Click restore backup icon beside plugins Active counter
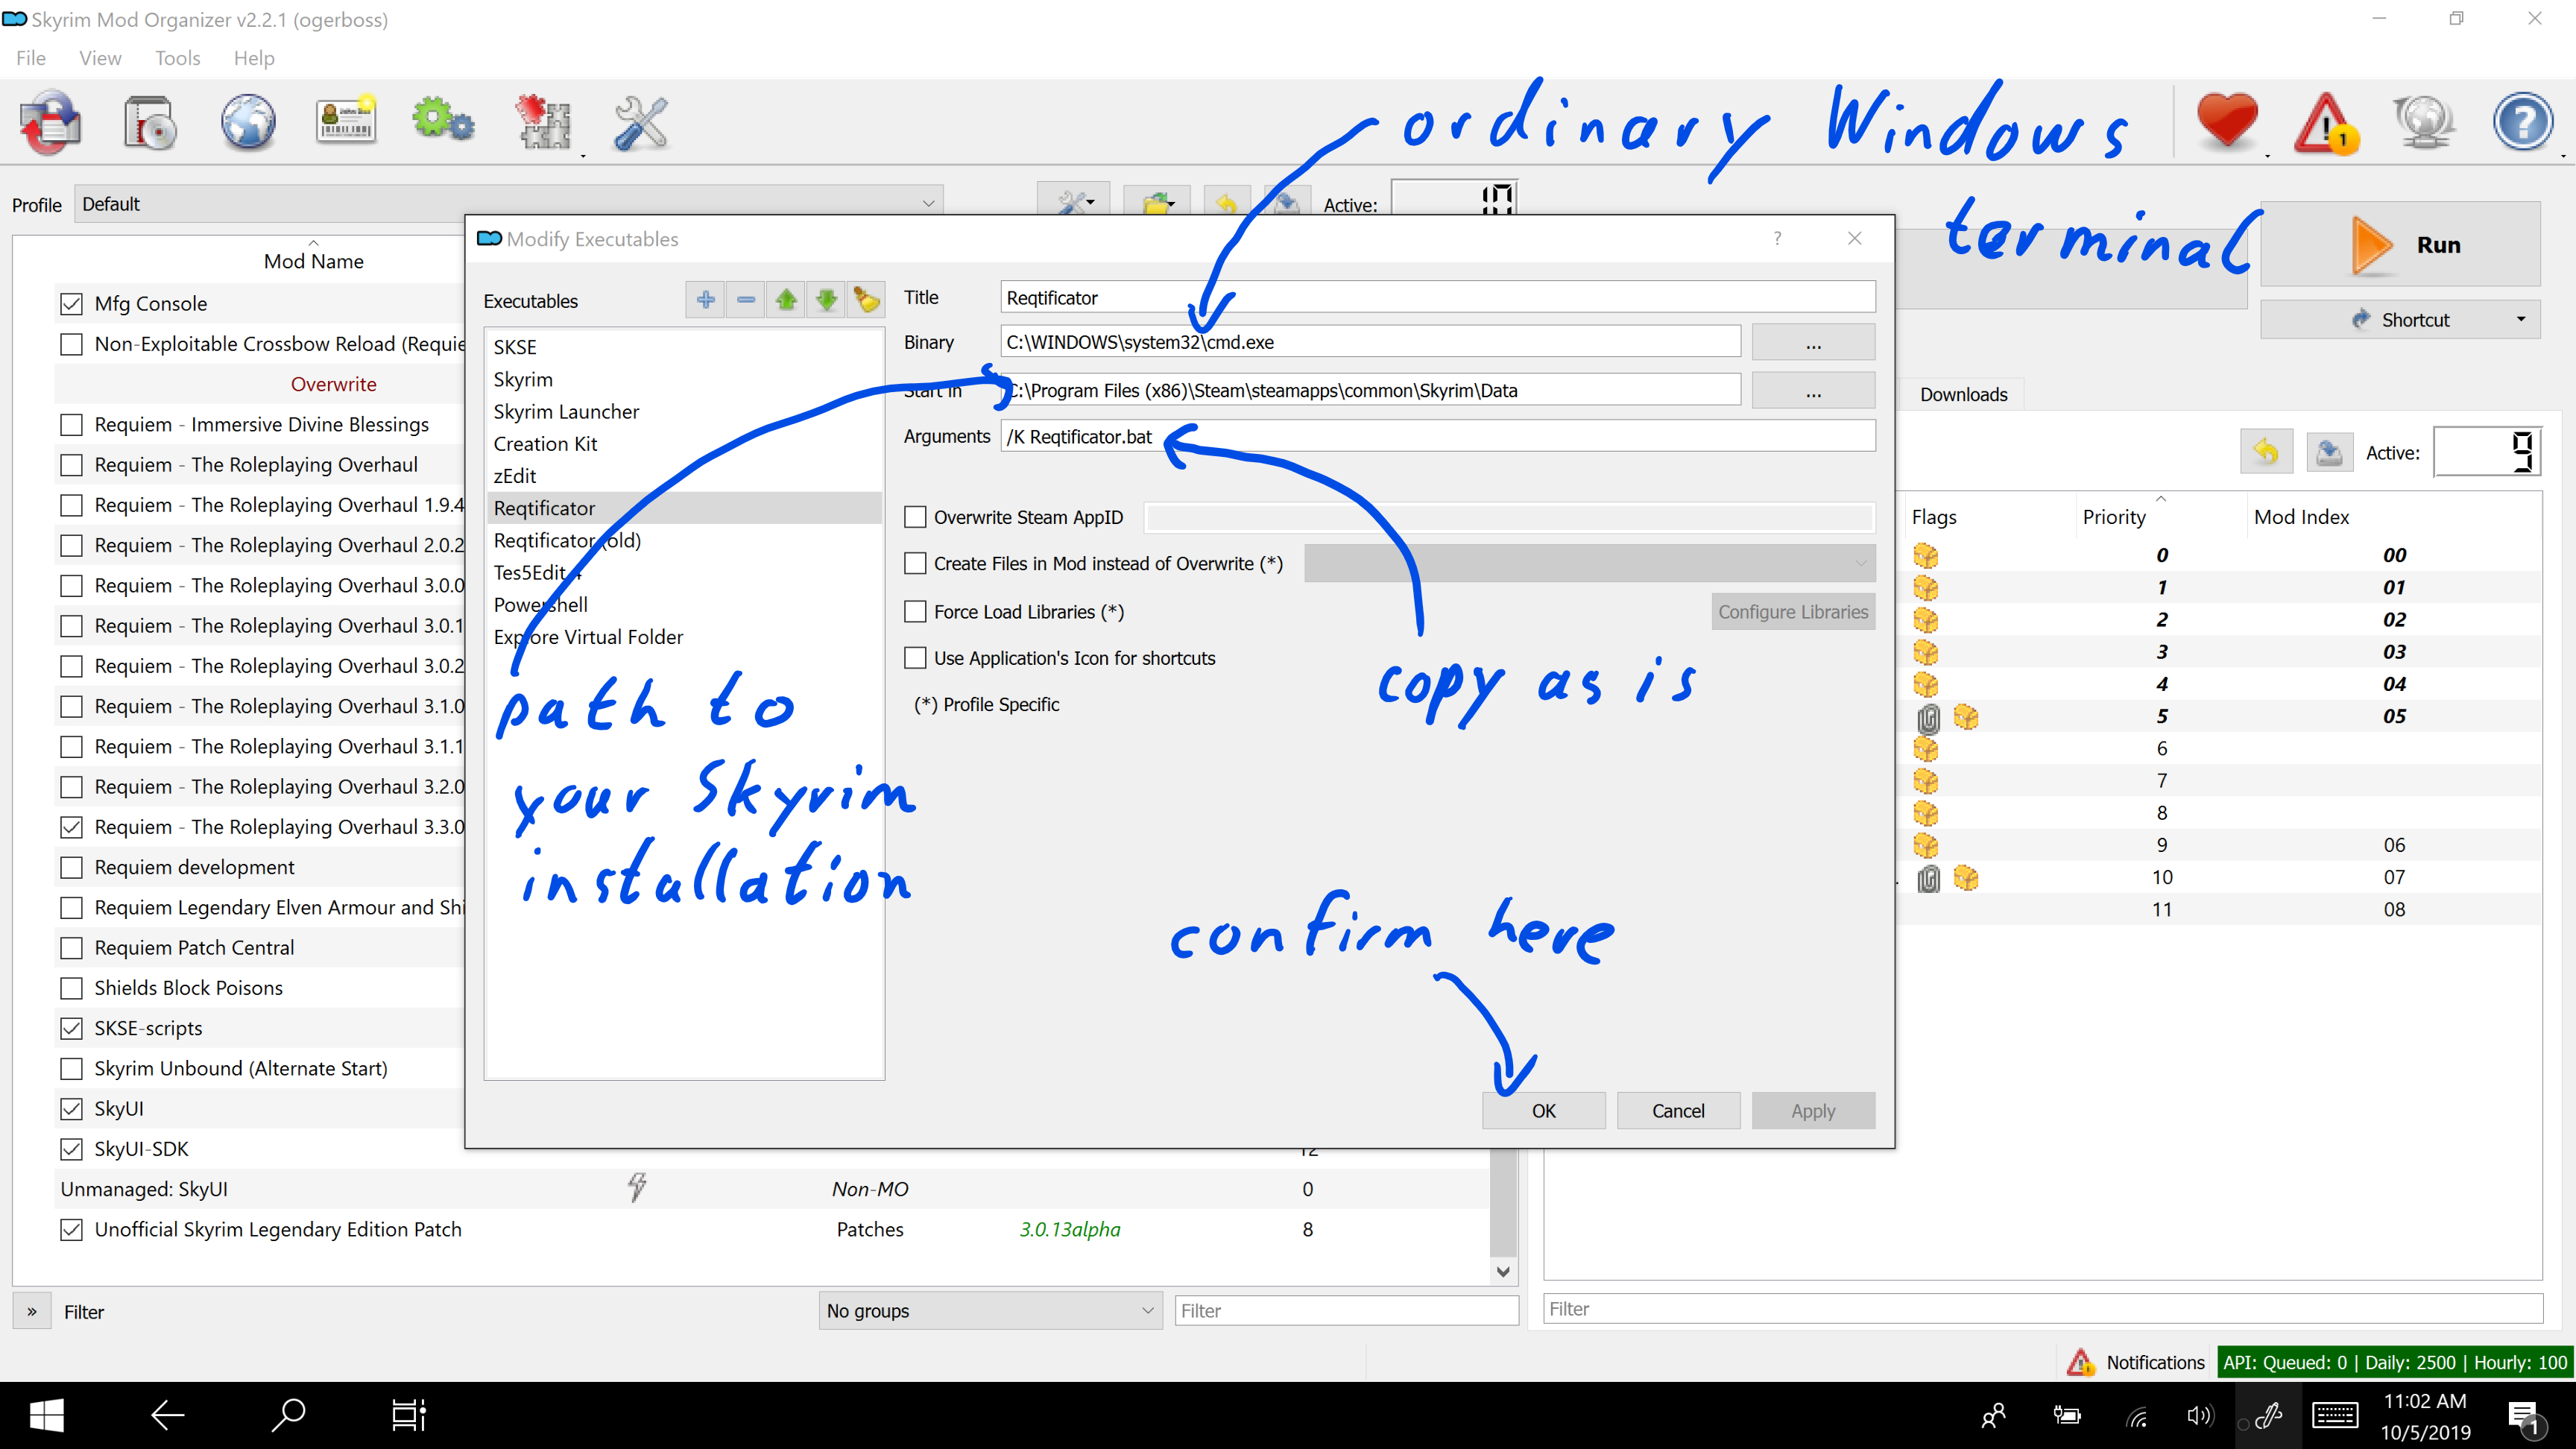 [2266, 452]
